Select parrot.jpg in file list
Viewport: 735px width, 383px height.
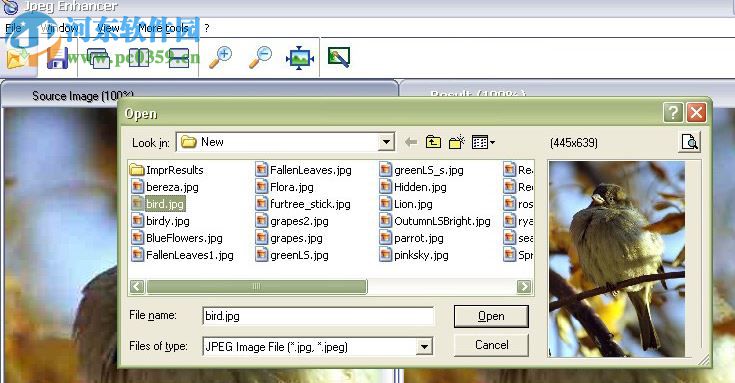pyautogui.click(x=411, y=238)
